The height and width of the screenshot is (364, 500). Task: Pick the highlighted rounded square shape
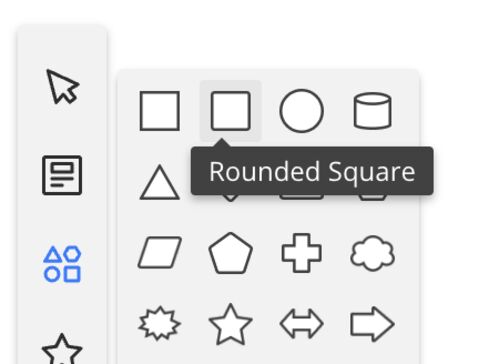(x=231, y=111)
